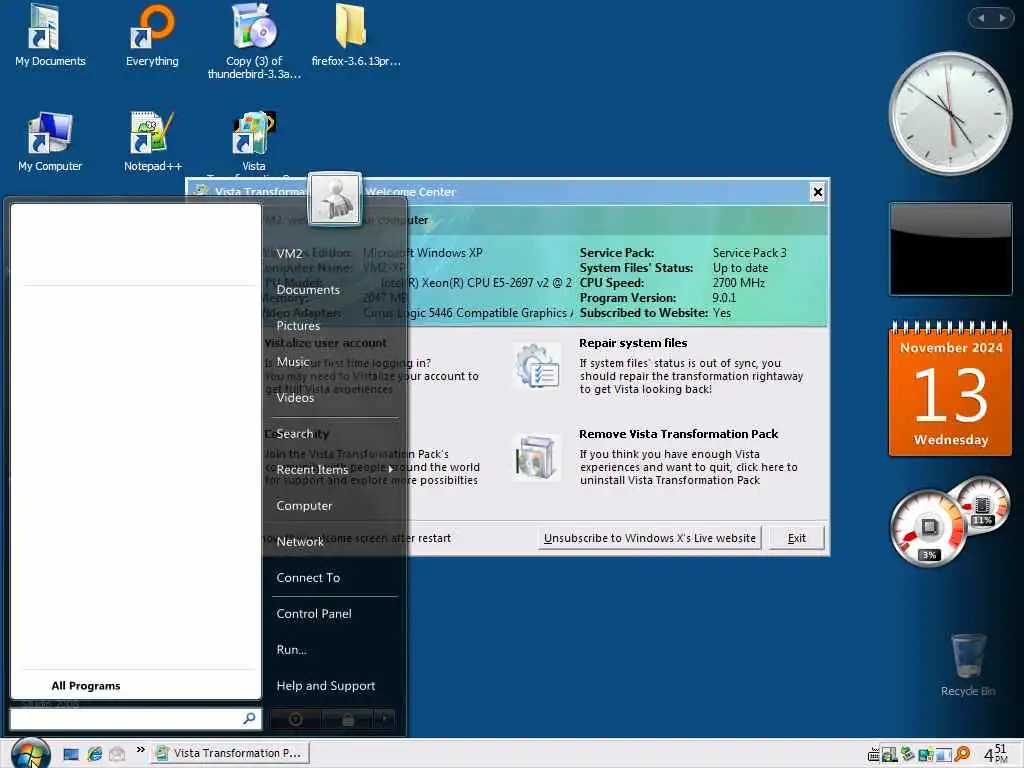Select the Recycle Bin icon
Screen dimensions: 1024x768
pos(968,665)
